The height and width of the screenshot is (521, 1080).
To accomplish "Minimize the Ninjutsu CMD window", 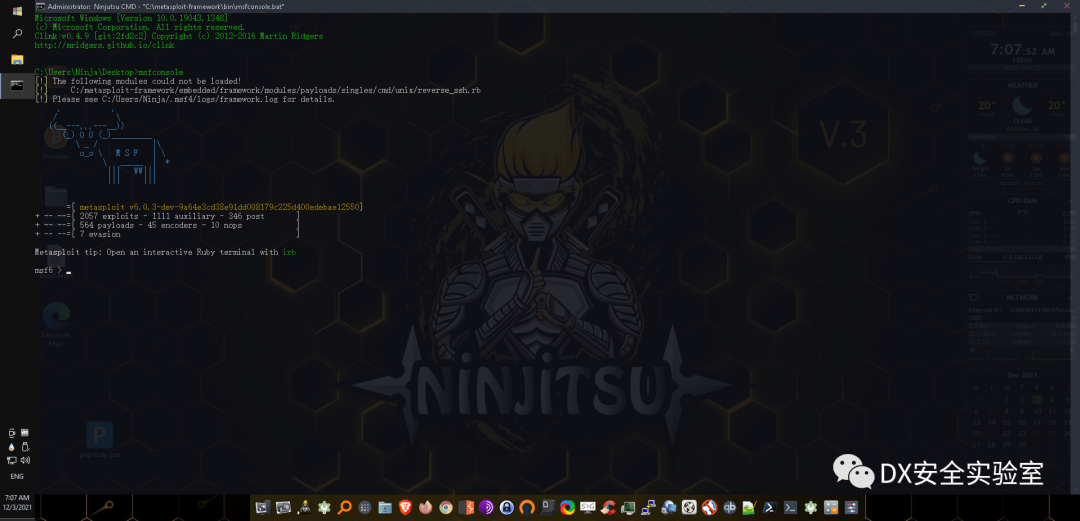I will click(1022, 6).
